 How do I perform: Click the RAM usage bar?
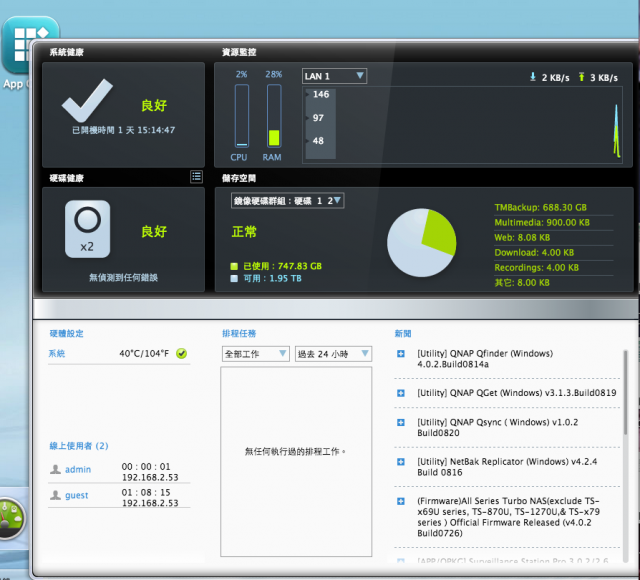[x=274, y=116]
